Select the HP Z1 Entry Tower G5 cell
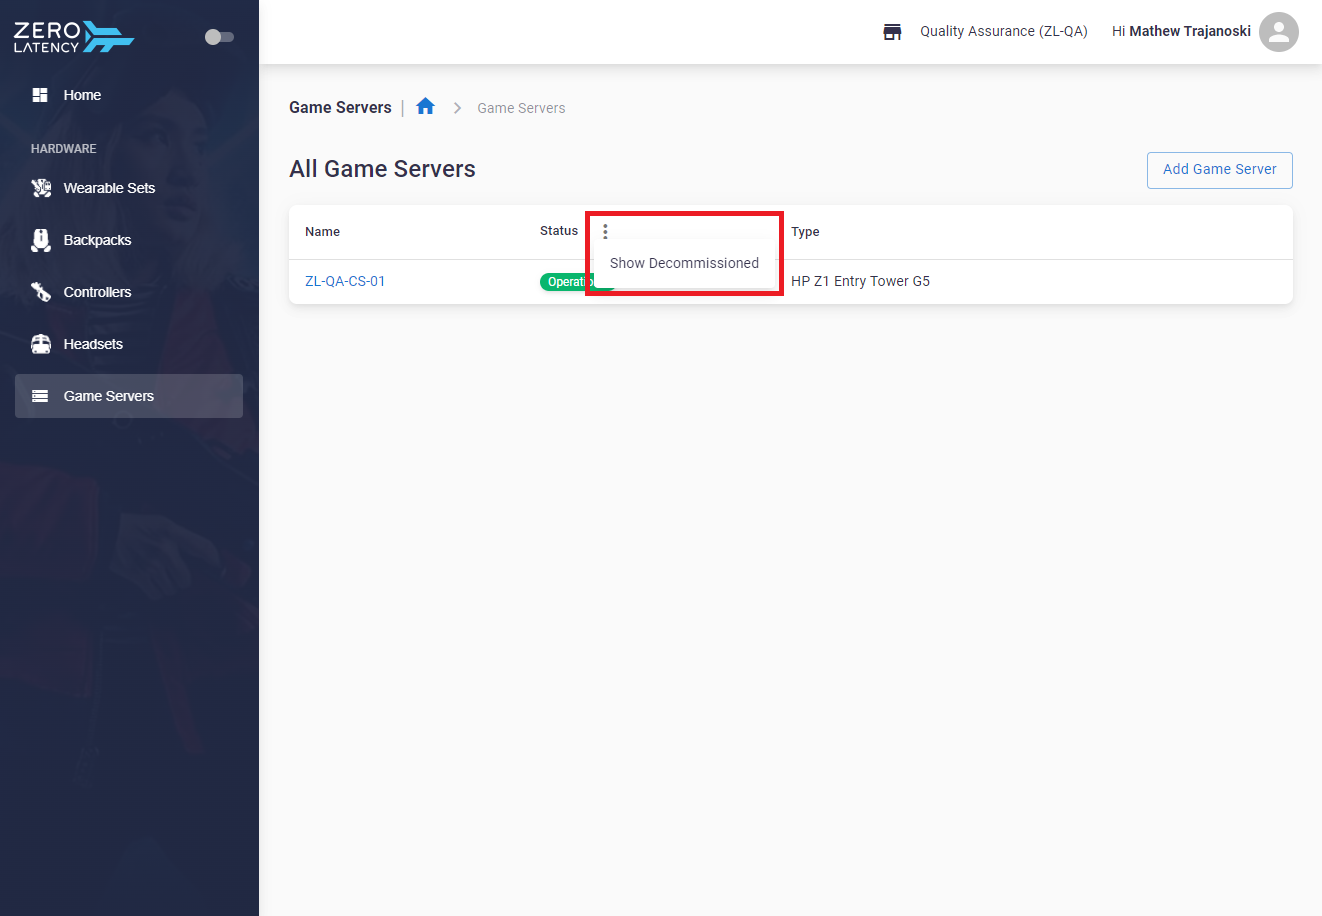 [x=860, y=281]
